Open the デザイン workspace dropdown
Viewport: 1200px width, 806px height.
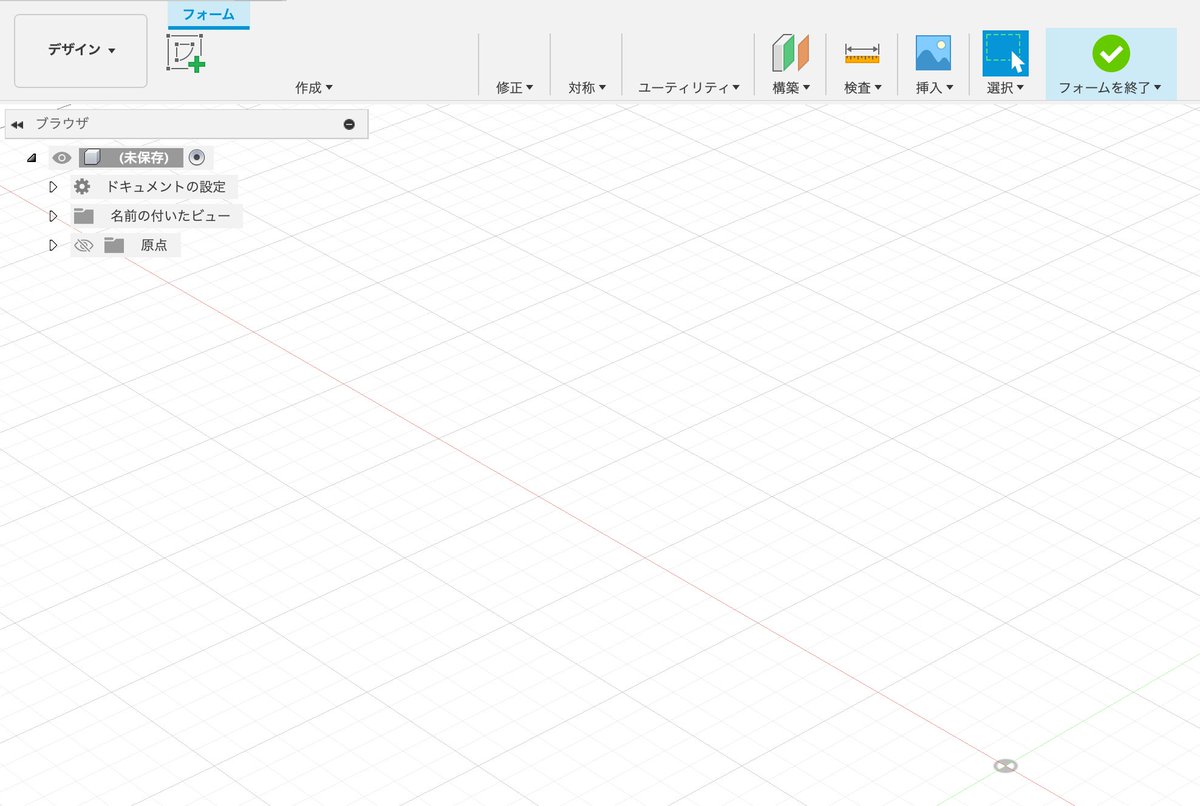pyautogui.click(x=81, y=50)
